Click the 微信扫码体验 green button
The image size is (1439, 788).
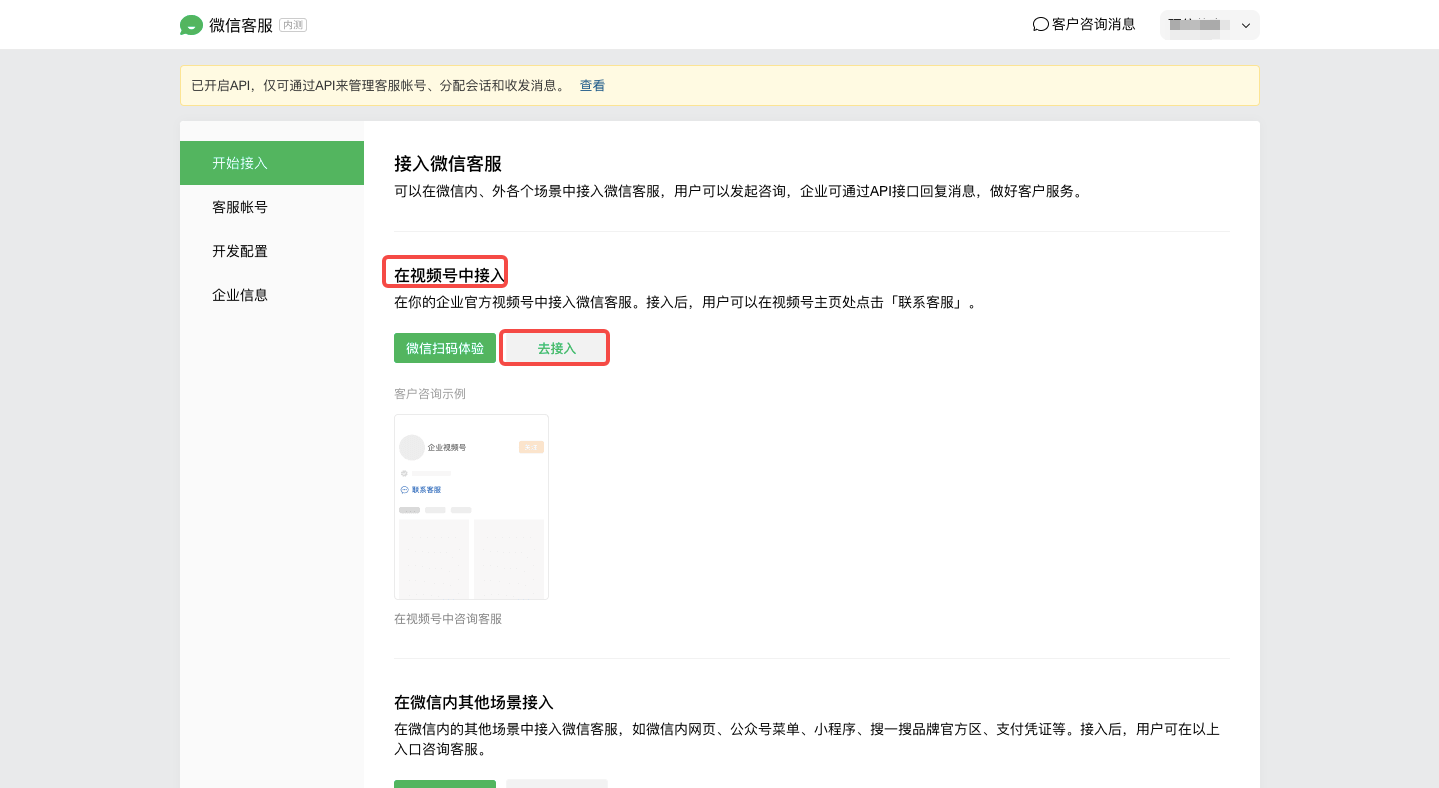(445, 348)
